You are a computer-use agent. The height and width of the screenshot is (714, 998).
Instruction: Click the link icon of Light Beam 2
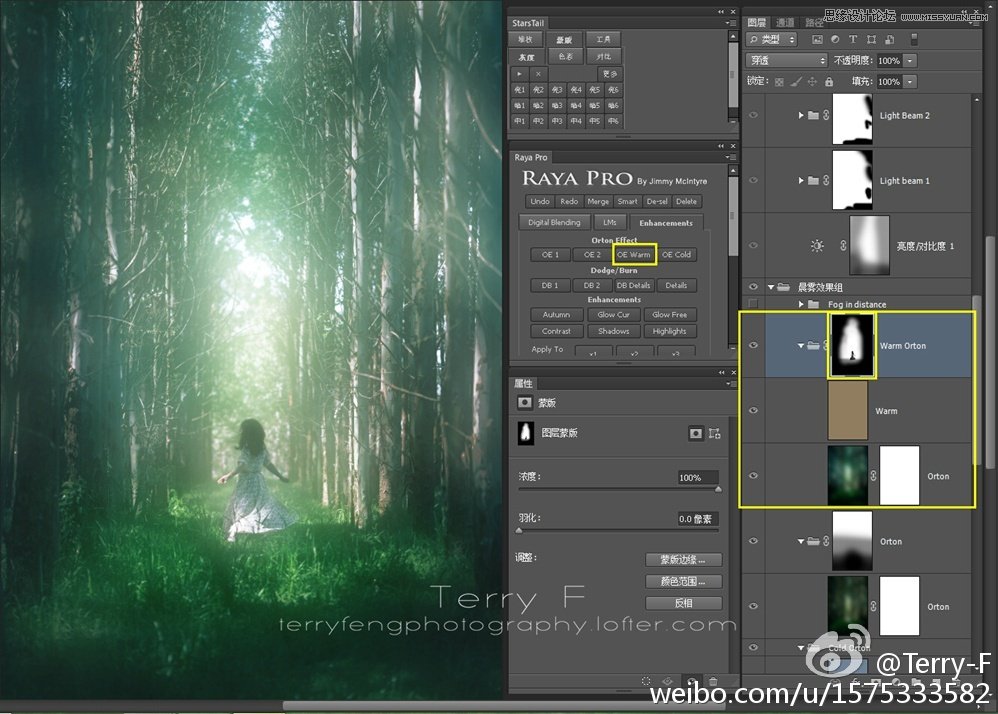826,115
